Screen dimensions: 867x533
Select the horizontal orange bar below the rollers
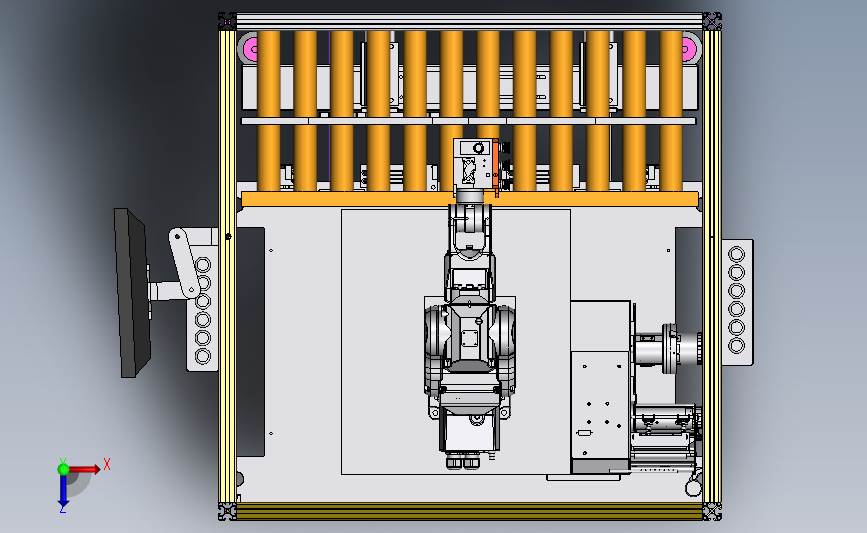coord(469,200)
